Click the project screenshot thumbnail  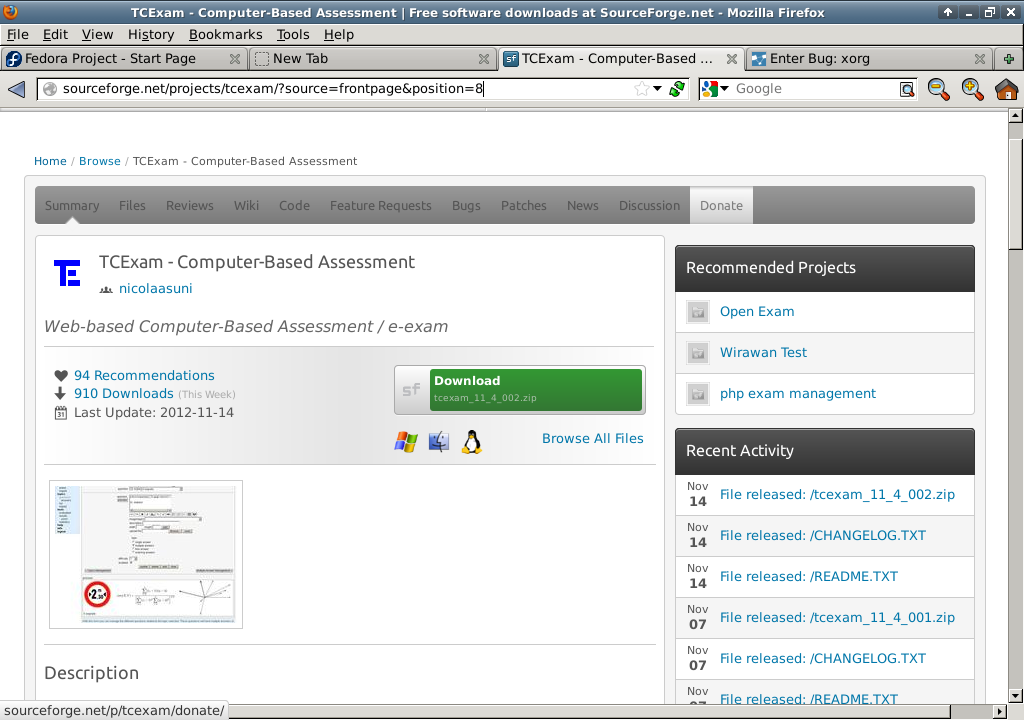point(146,554)
